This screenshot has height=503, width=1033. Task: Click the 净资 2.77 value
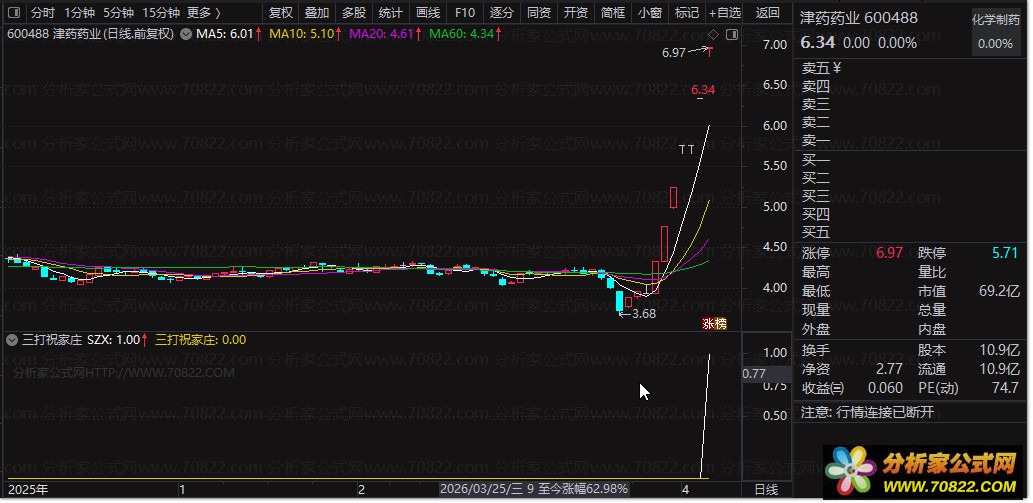[x=889, y=369]
